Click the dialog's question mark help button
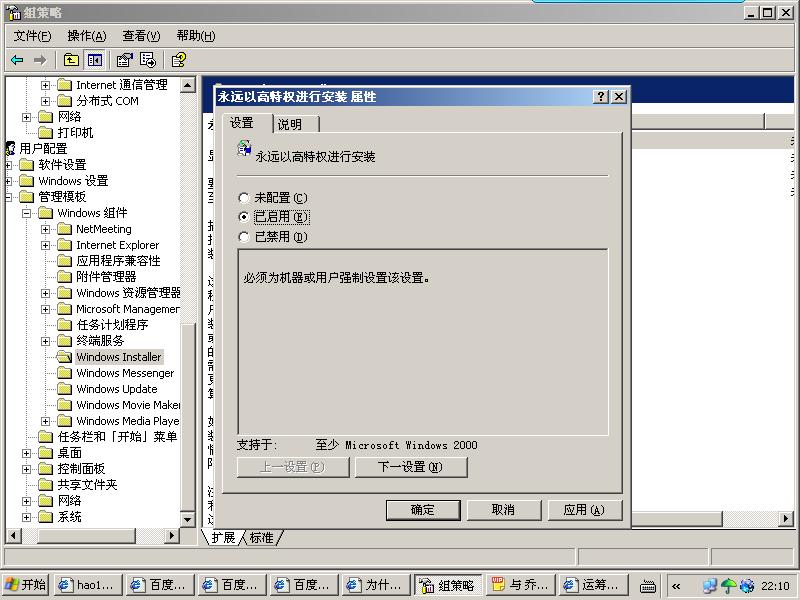This screenshot has width=800, height=600. 600,97
